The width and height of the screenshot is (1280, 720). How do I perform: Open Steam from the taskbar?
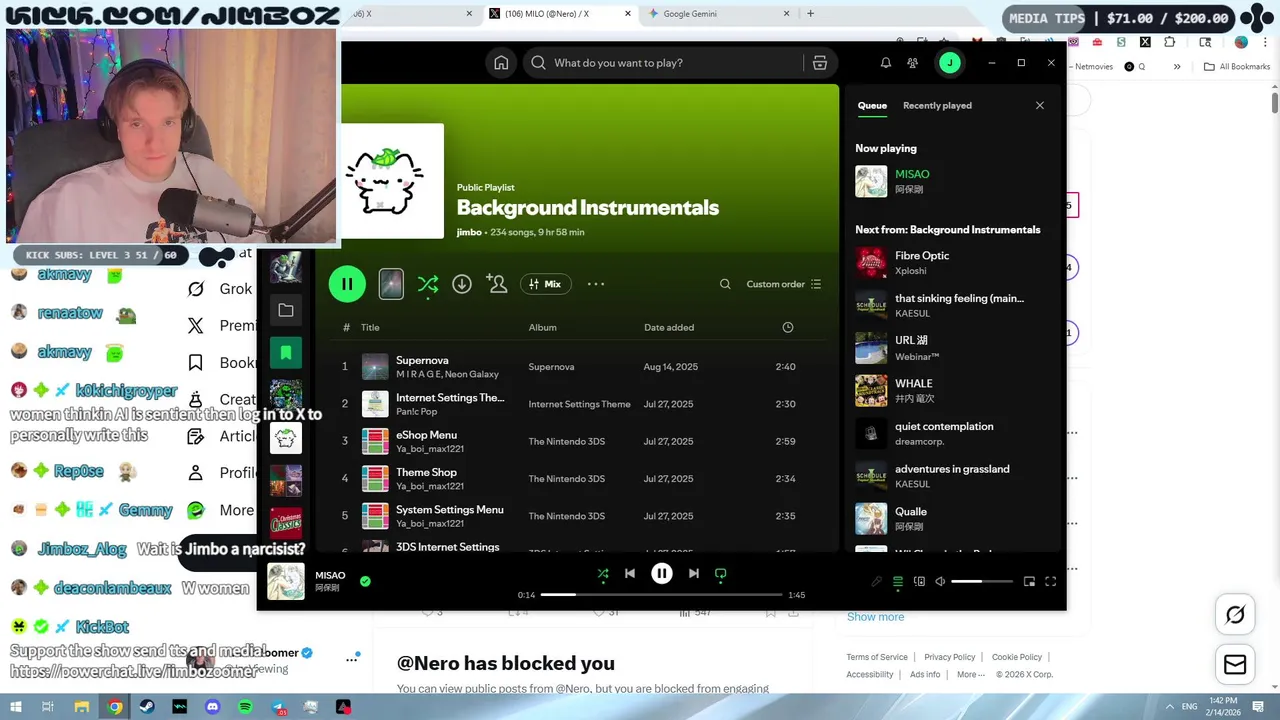point(147,707)
